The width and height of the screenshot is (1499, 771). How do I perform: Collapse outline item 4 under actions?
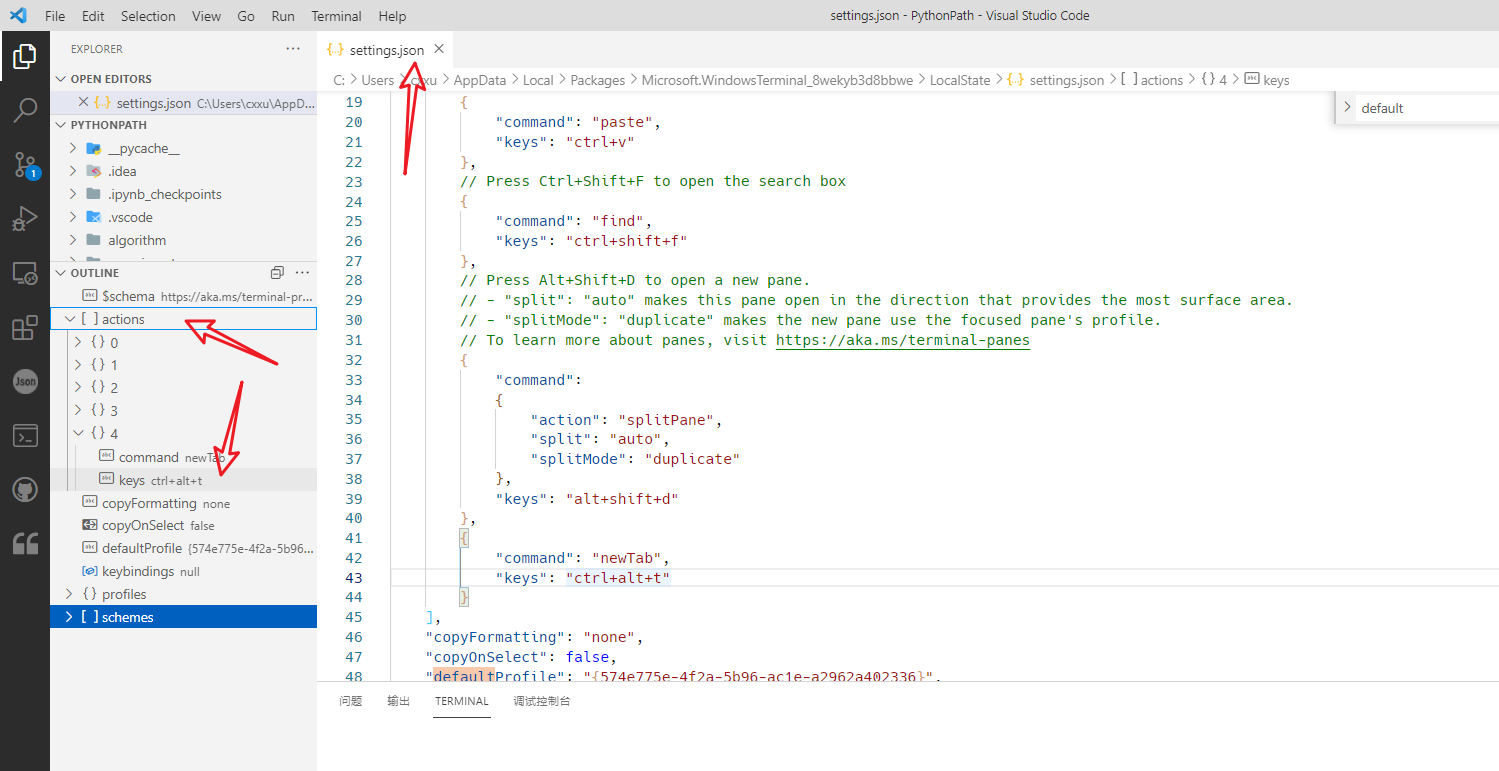[79, 433]
